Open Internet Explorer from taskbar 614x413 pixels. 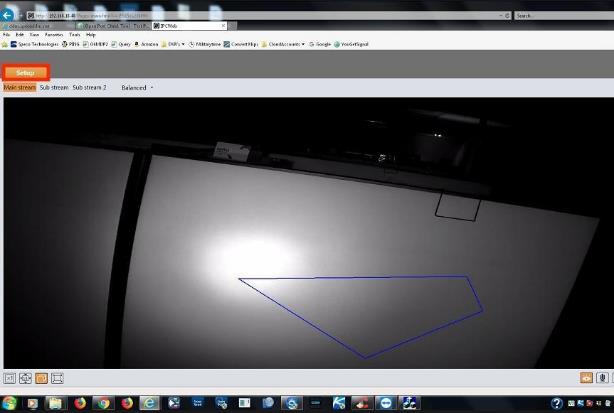coord(151,403)
